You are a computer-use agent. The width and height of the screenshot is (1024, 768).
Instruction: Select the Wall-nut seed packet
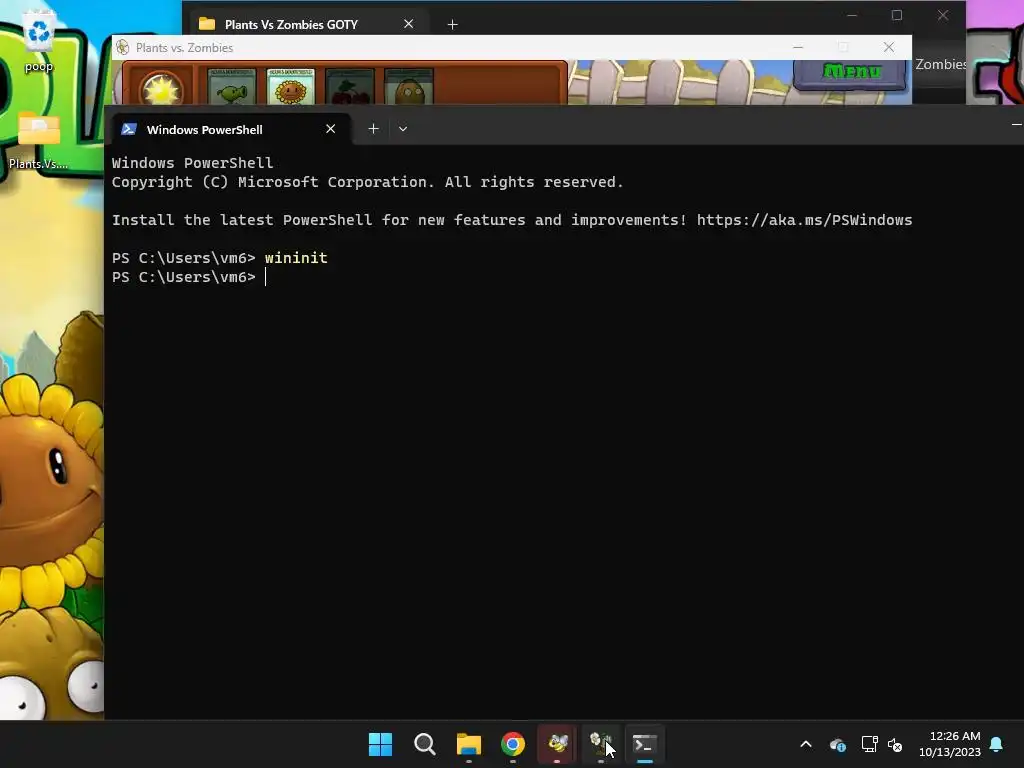tap(409, 86)
